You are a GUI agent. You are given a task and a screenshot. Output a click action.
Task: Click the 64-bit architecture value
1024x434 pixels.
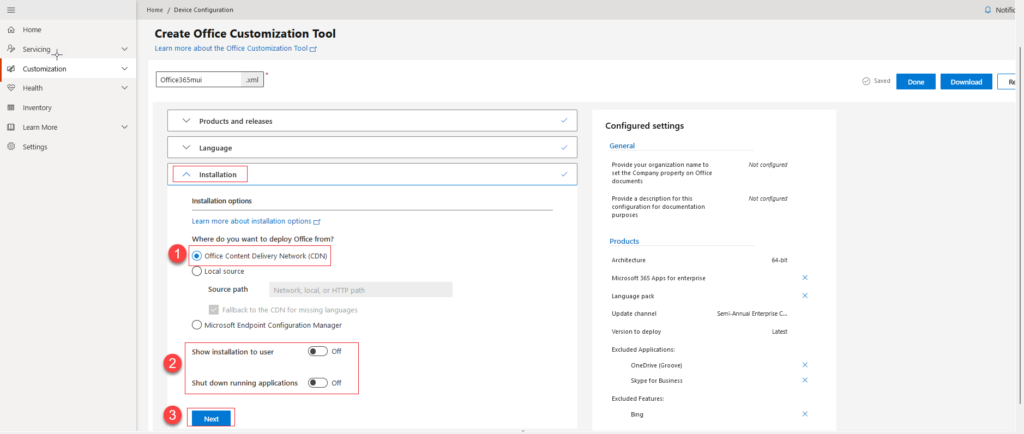[779, 260]
